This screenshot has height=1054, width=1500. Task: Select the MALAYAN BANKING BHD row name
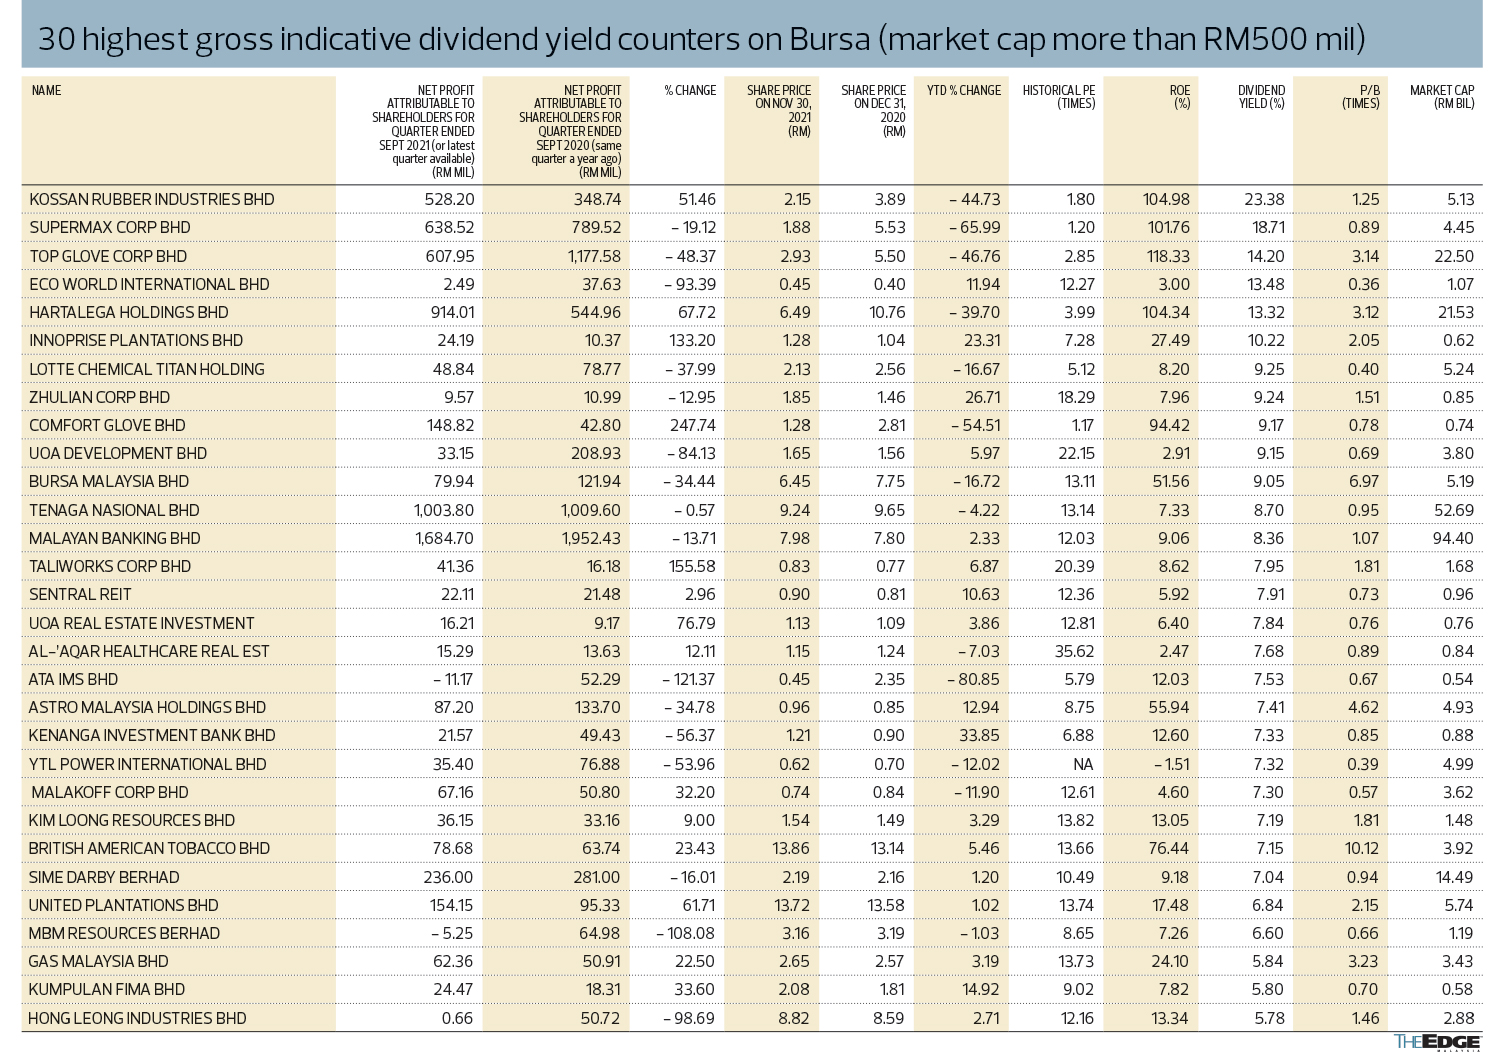pyautogui.click(x=114, y=538)
